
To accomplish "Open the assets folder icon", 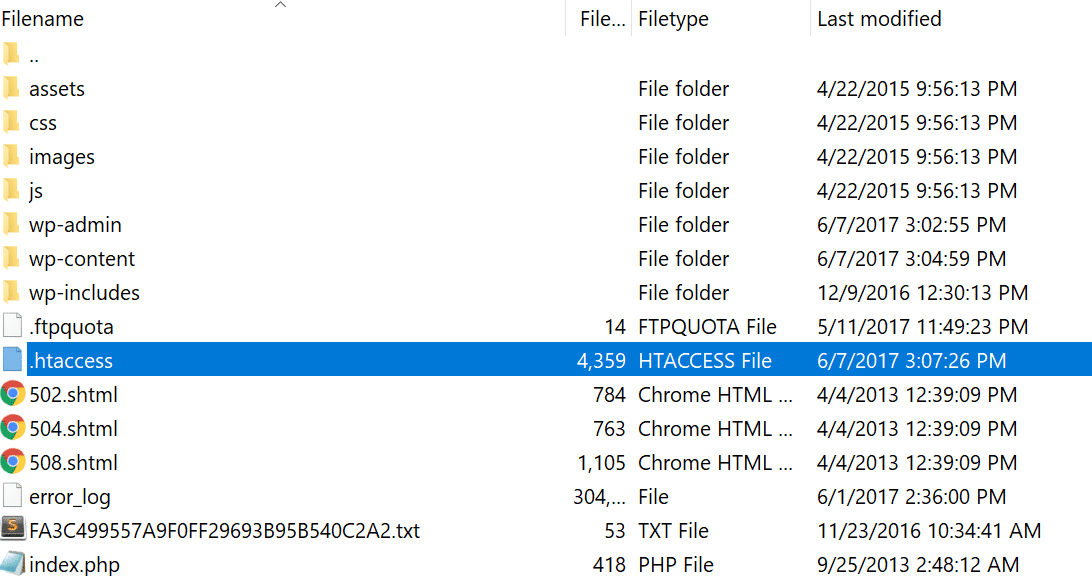I will point(14,88).
